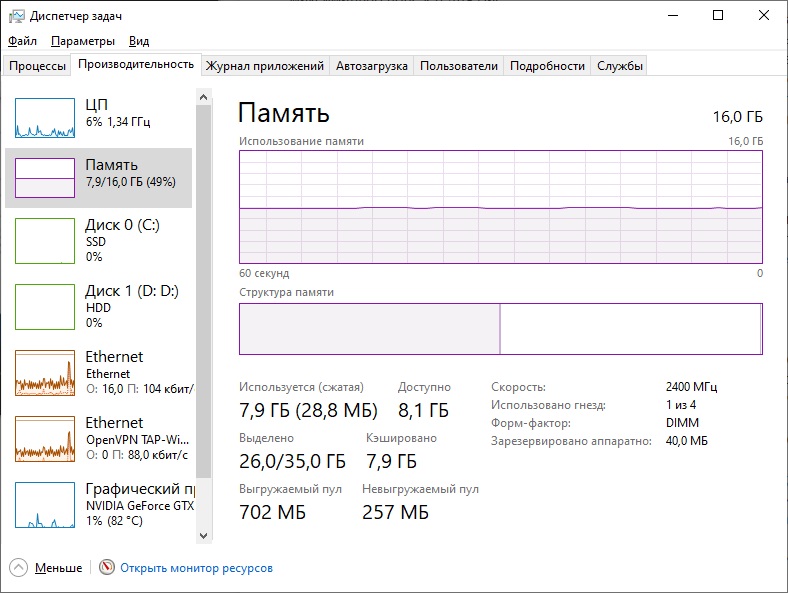
Task: Select the first Ethernet adapter graph
Action: coord(45,372)
